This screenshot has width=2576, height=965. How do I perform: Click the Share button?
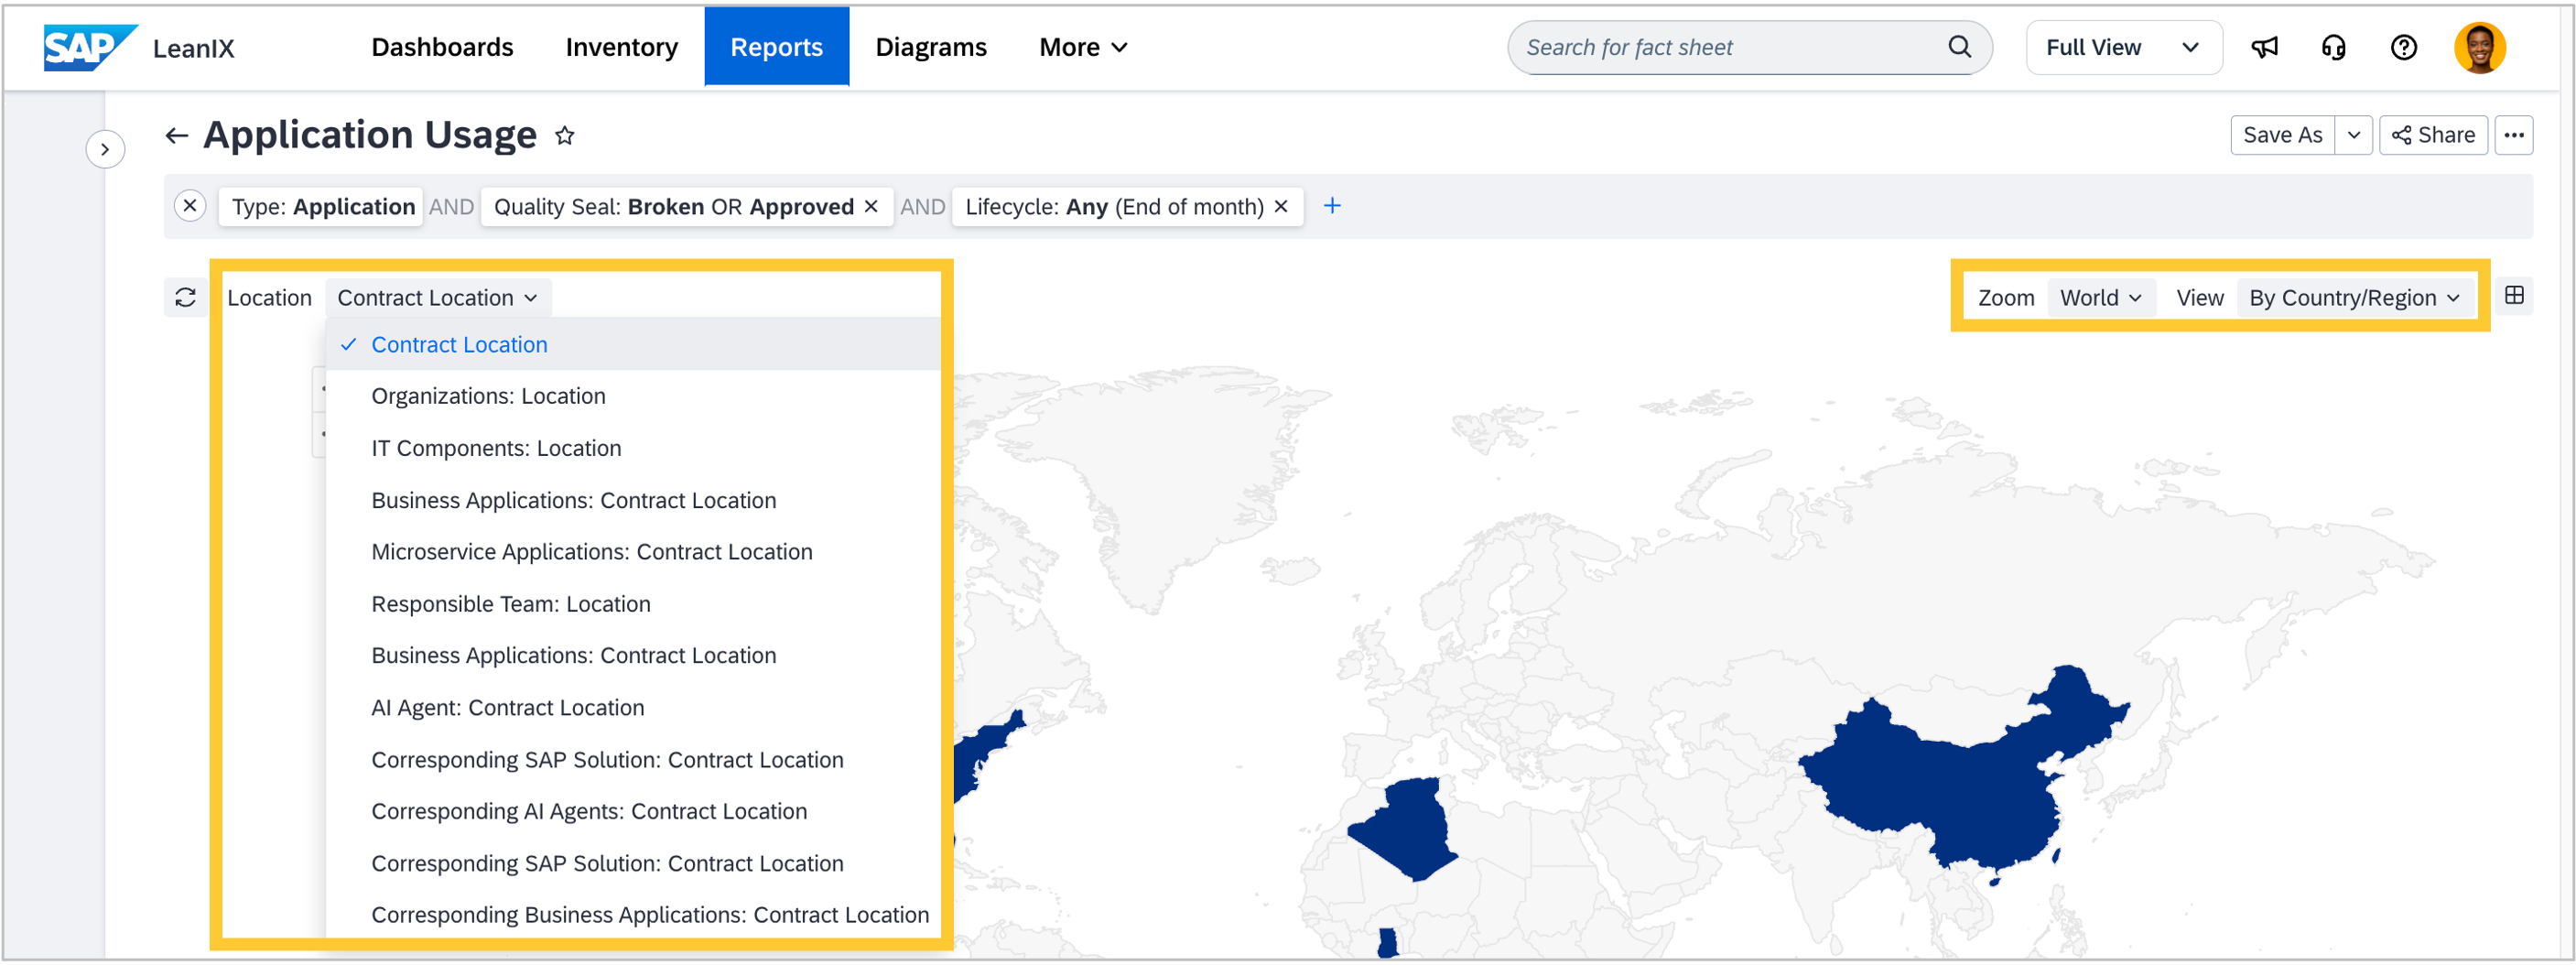pos(2433,135)
